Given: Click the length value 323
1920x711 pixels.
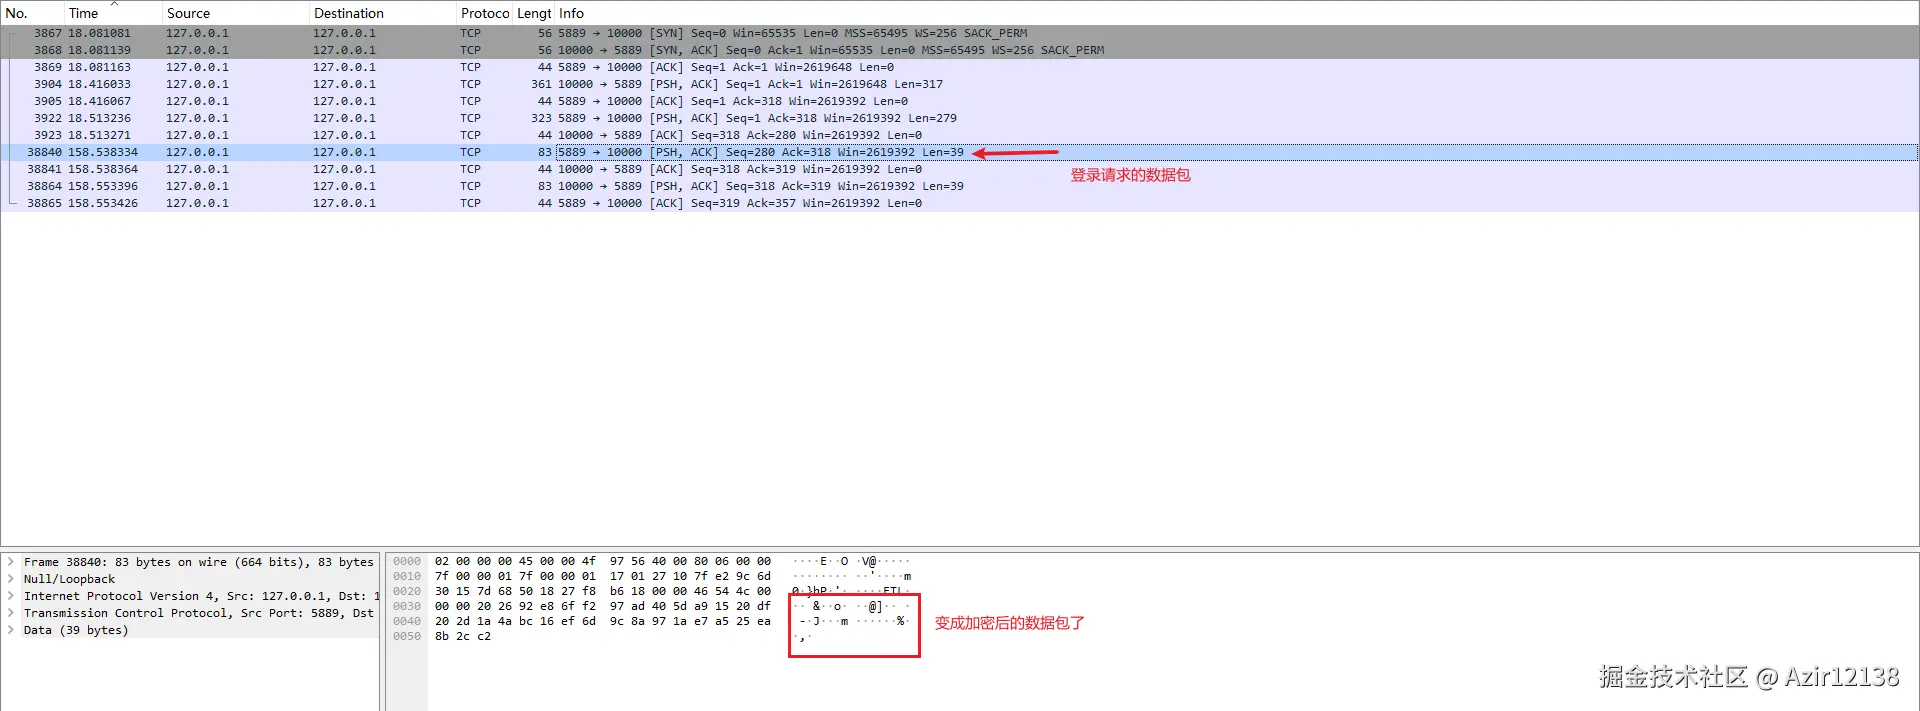Looking at the screenshot, I should [x=541, y=118].
